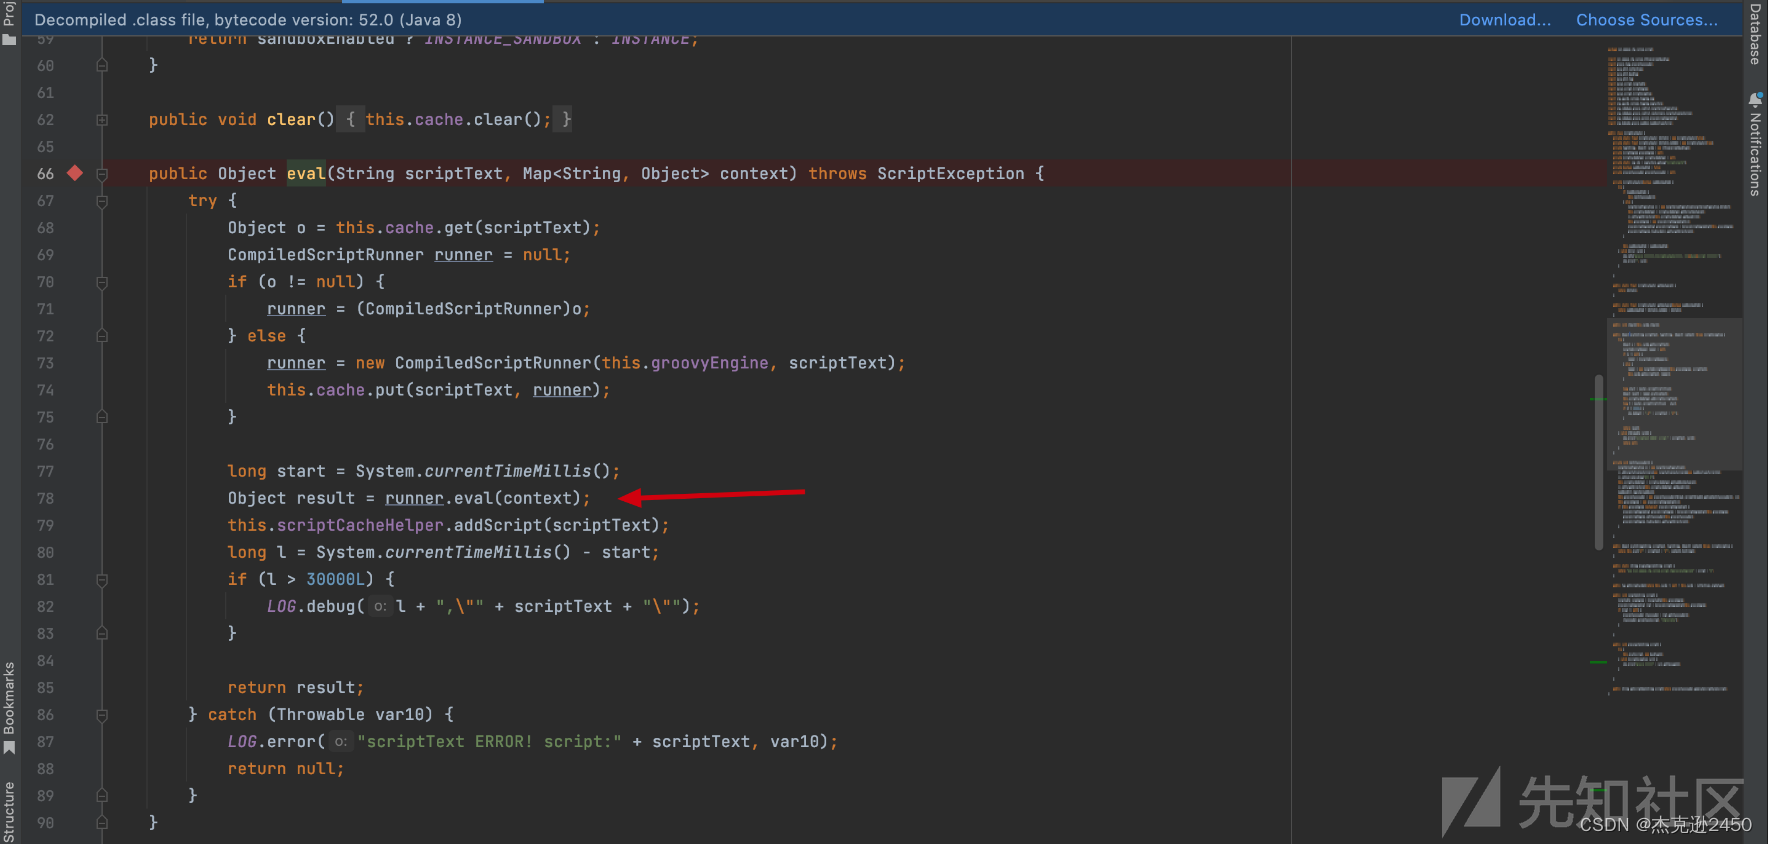Open the Structure tool window tab
The image size is (1768, 844).
click(10, 812)
